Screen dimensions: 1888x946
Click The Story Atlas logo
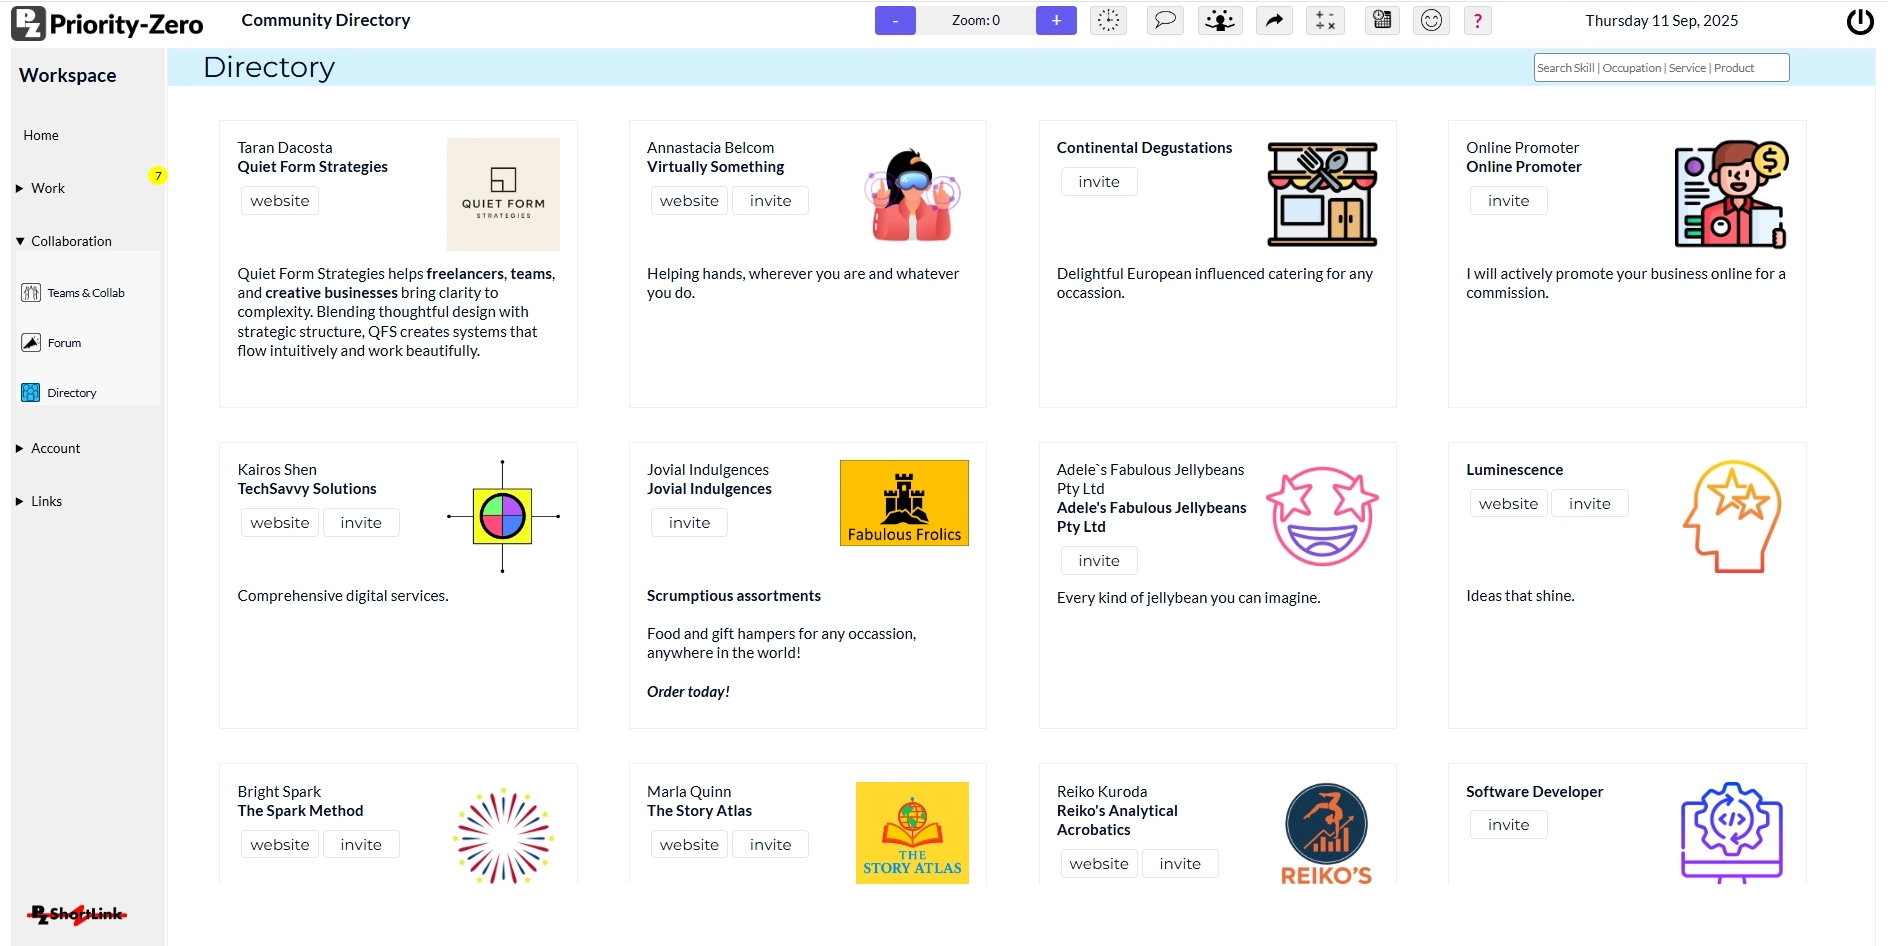pos(912,833)
